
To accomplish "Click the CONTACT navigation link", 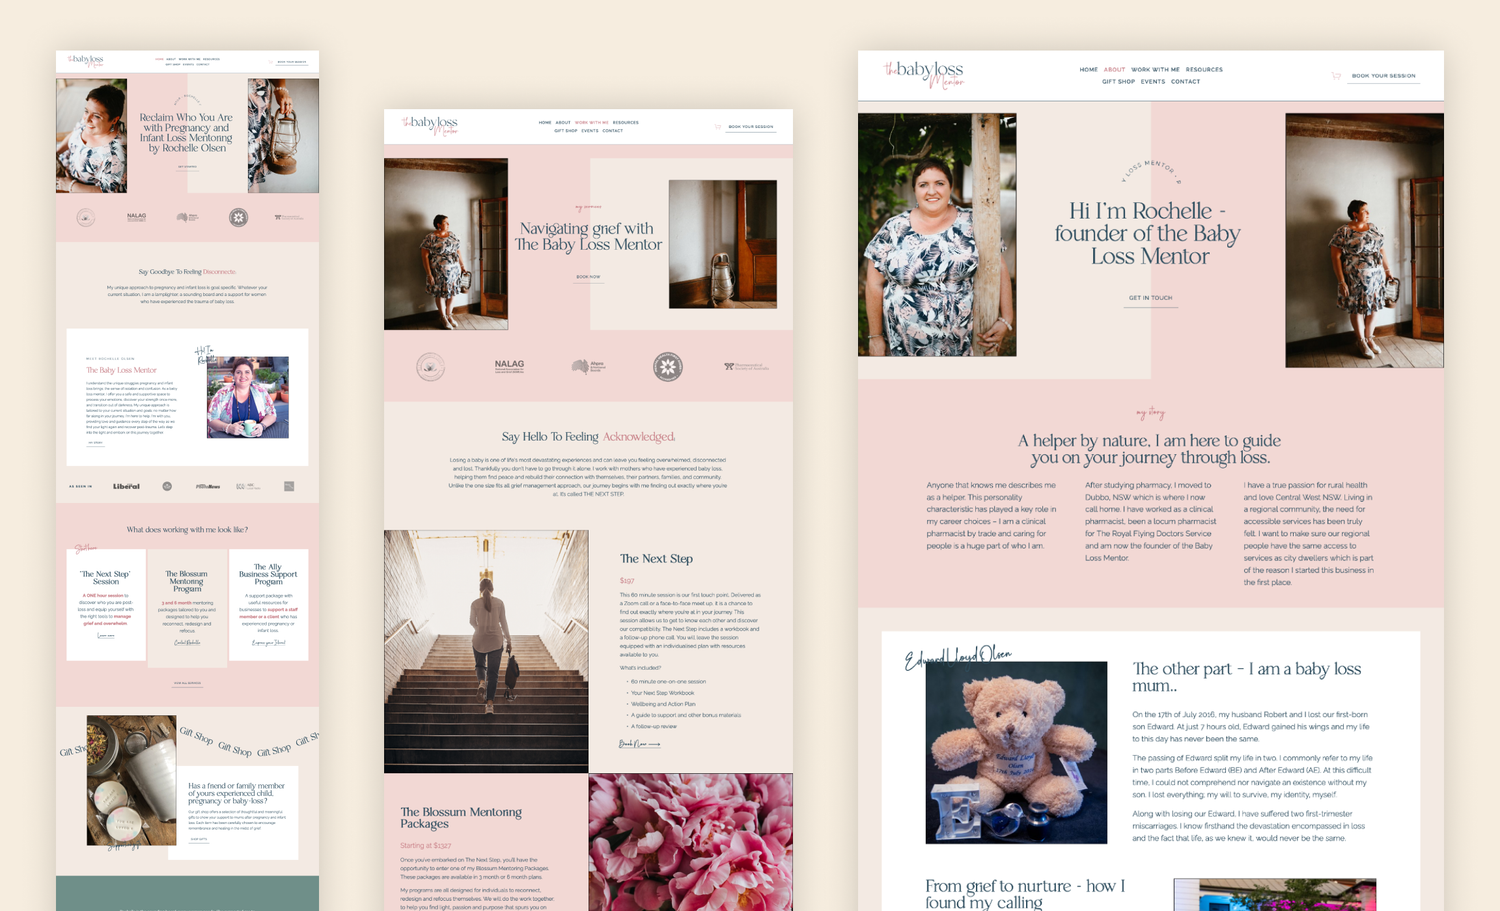I will click(1185, 81).
